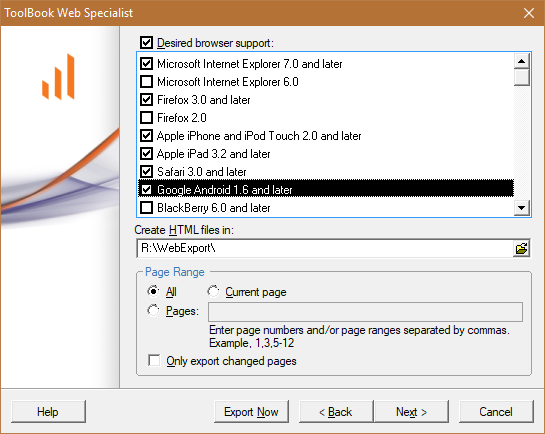Toggle the Desired browser support checkbox
545x434 pixels.
[146, 43]
